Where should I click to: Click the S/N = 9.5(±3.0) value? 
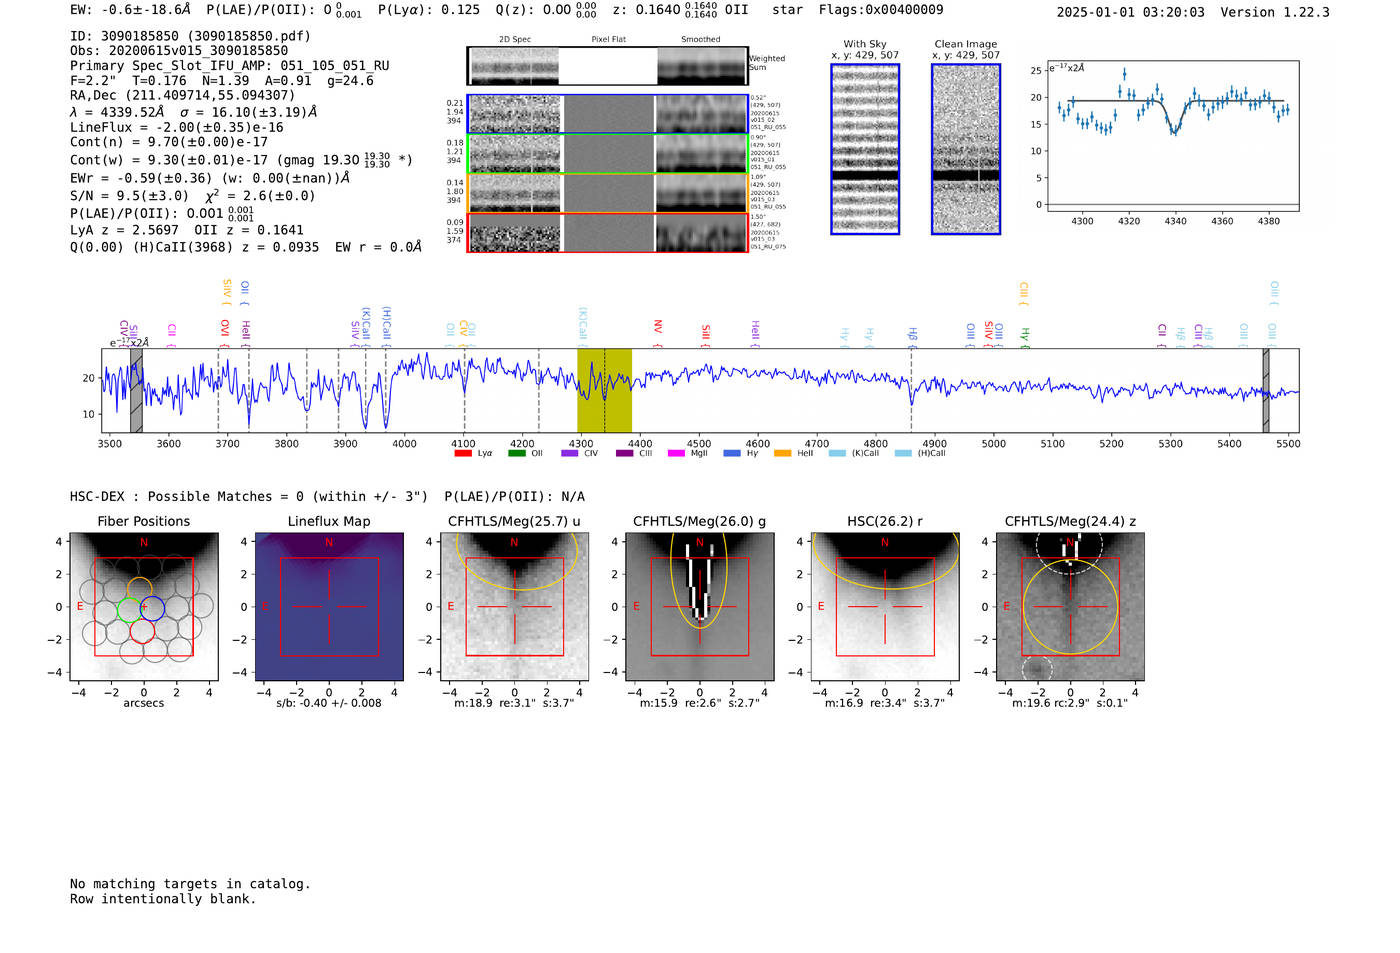(129, 196)
